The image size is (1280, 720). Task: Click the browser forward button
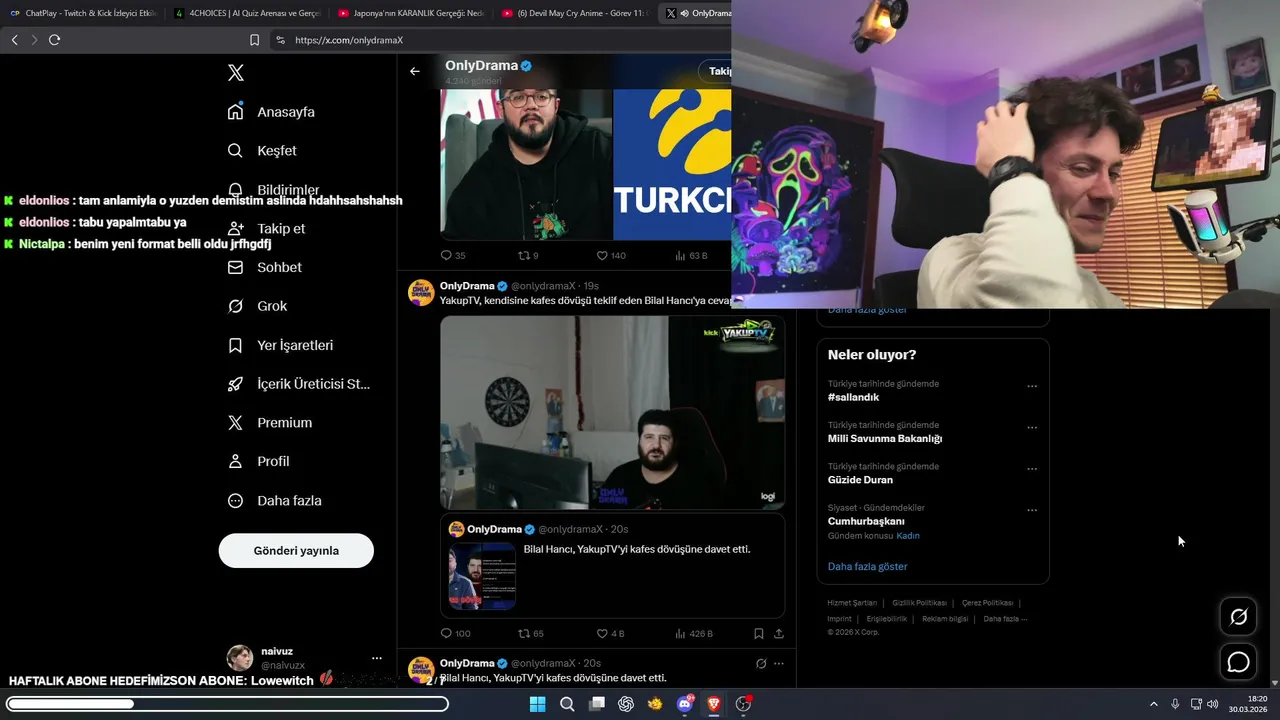34,40
